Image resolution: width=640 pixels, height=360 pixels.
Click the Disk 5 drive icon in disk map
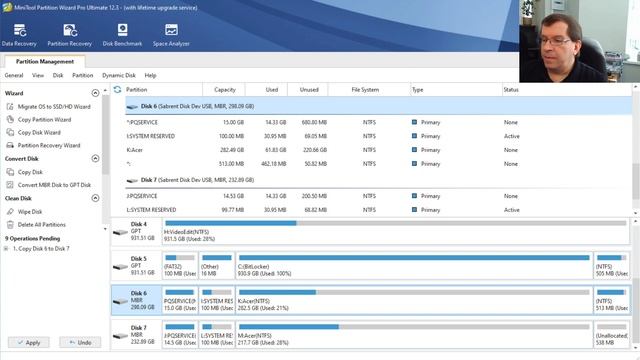tap(120, 267)
